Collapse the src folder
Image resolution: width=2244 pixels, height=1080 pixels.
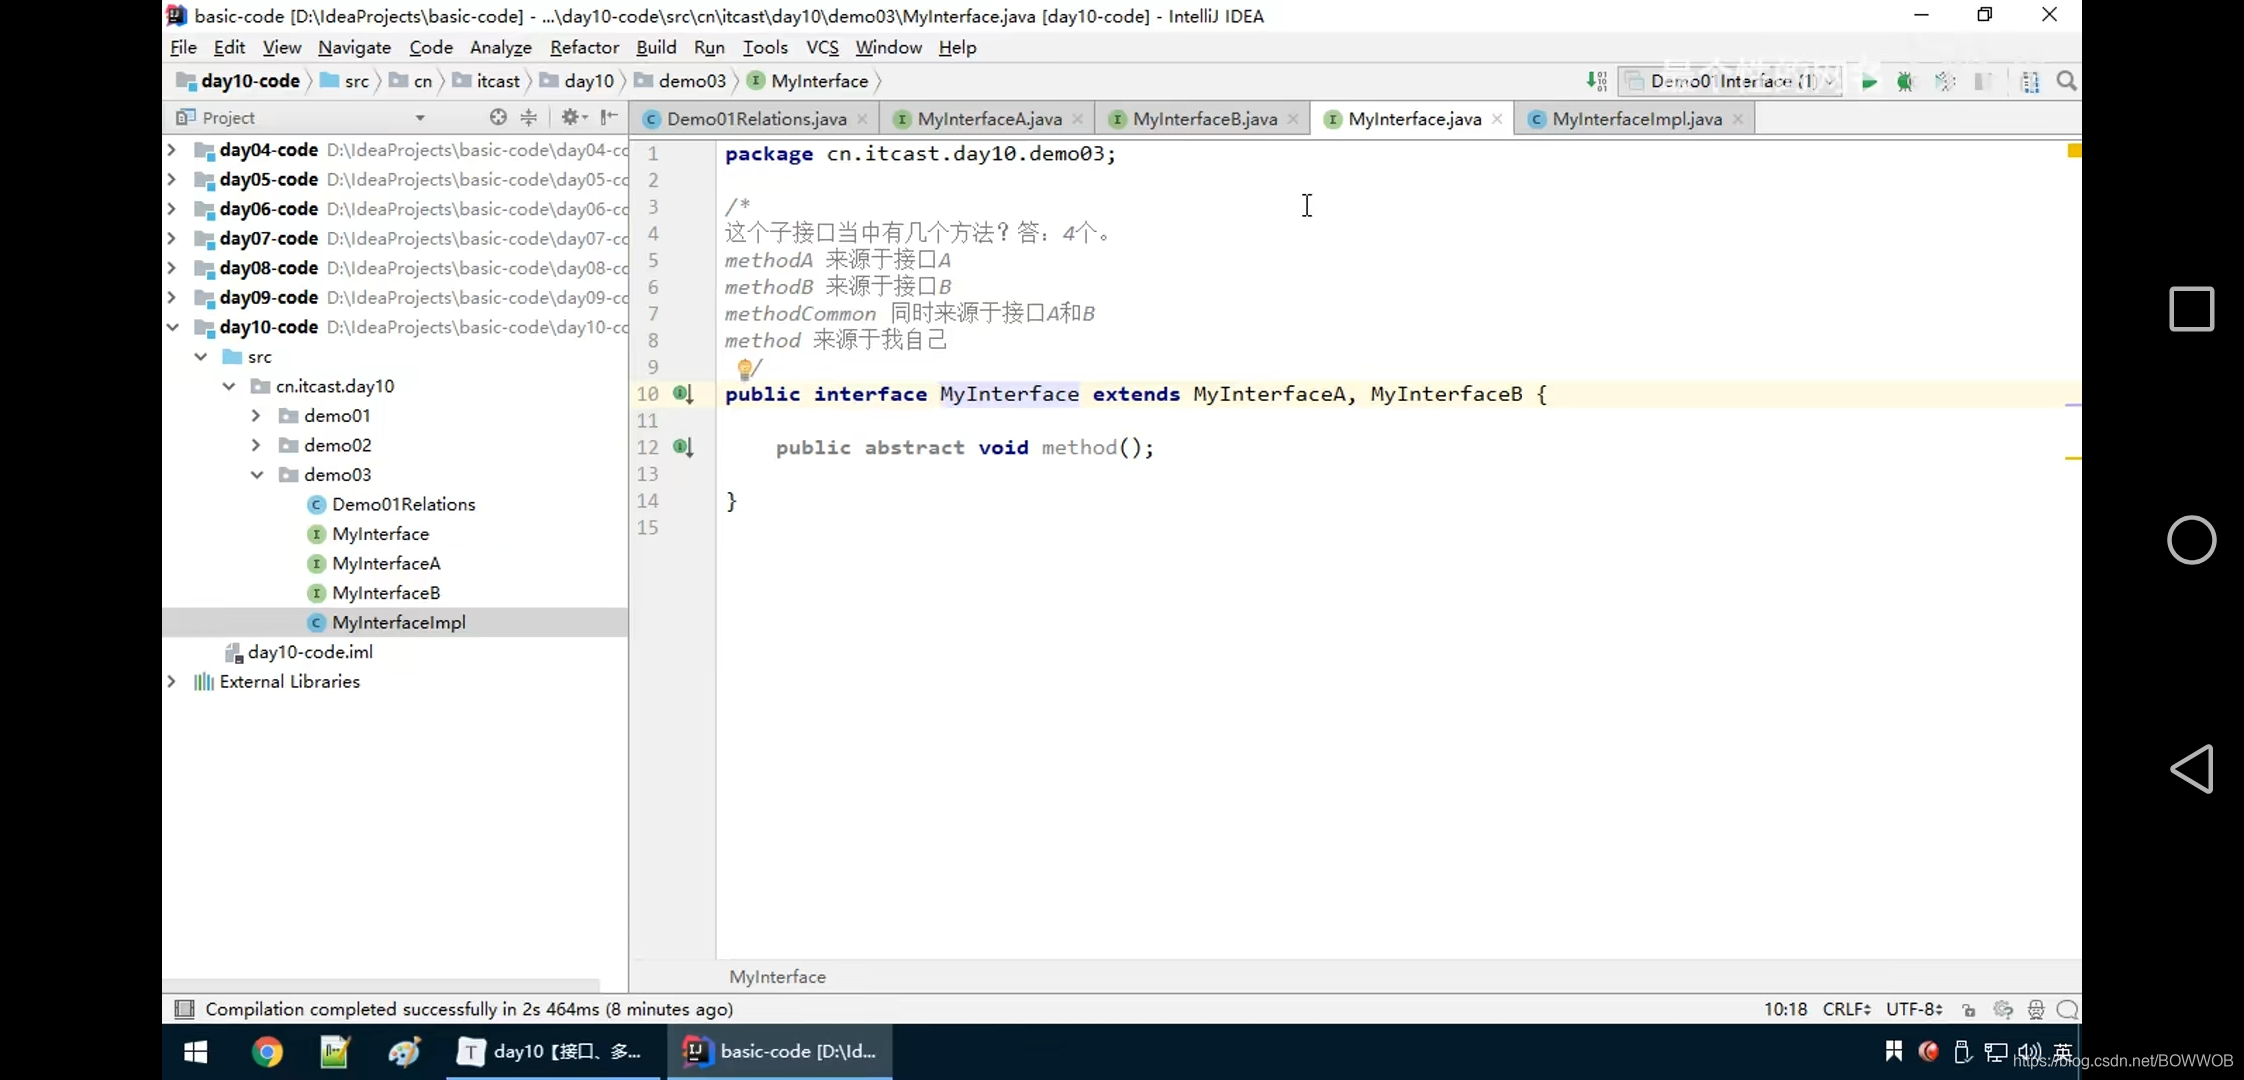[201, 357]
